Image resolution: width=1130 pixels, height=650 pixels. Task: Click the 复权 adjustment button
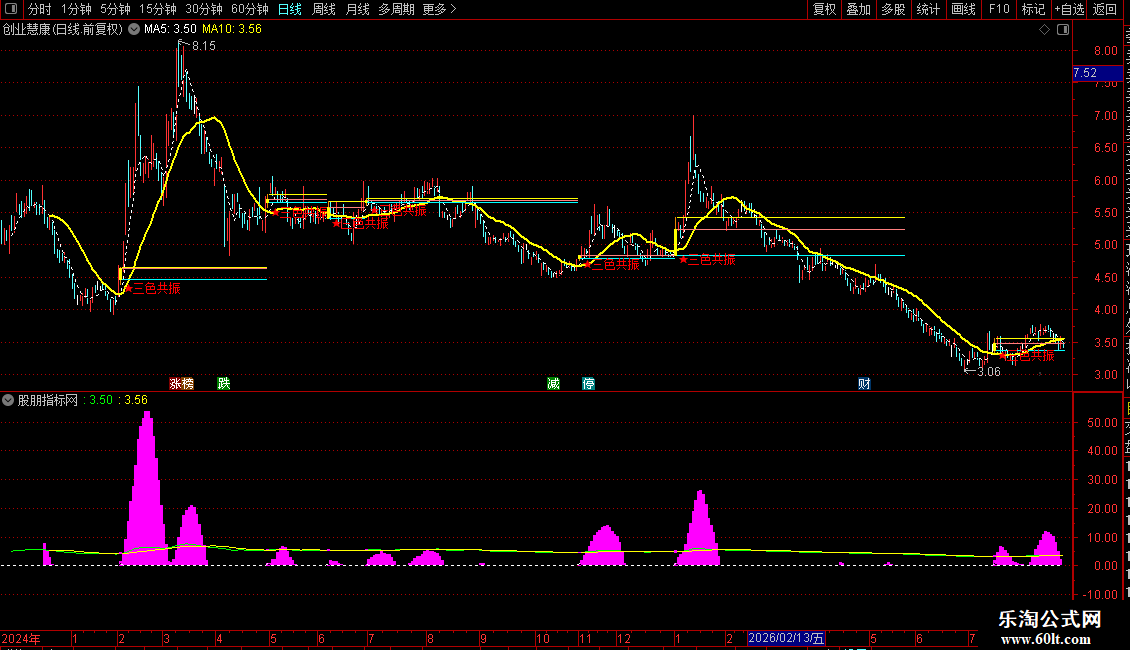point(824,9)
